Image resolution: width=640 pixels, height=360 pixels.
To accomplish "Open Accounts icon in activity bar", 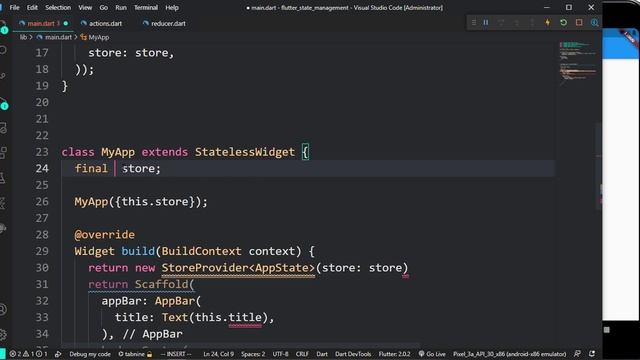I will (3, 310).
